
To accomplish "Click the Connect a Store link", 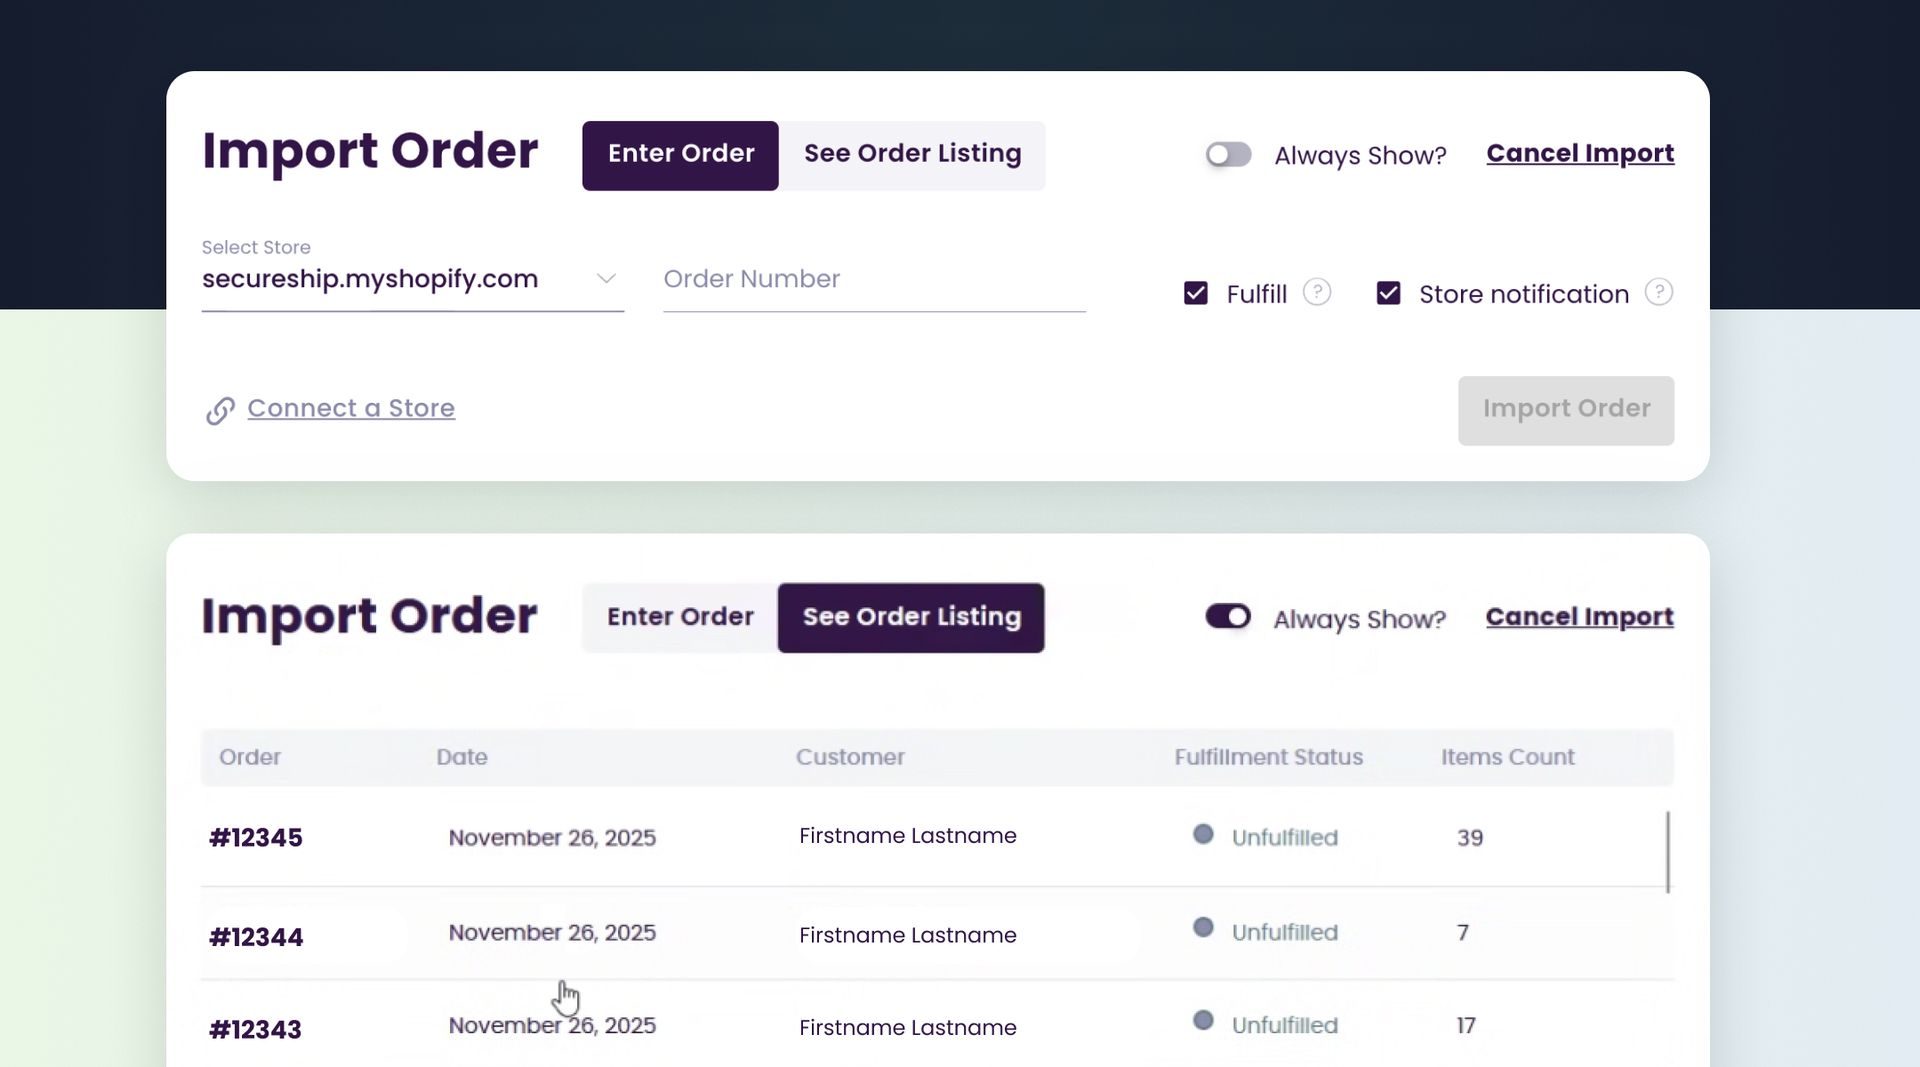I will [350, 408].
